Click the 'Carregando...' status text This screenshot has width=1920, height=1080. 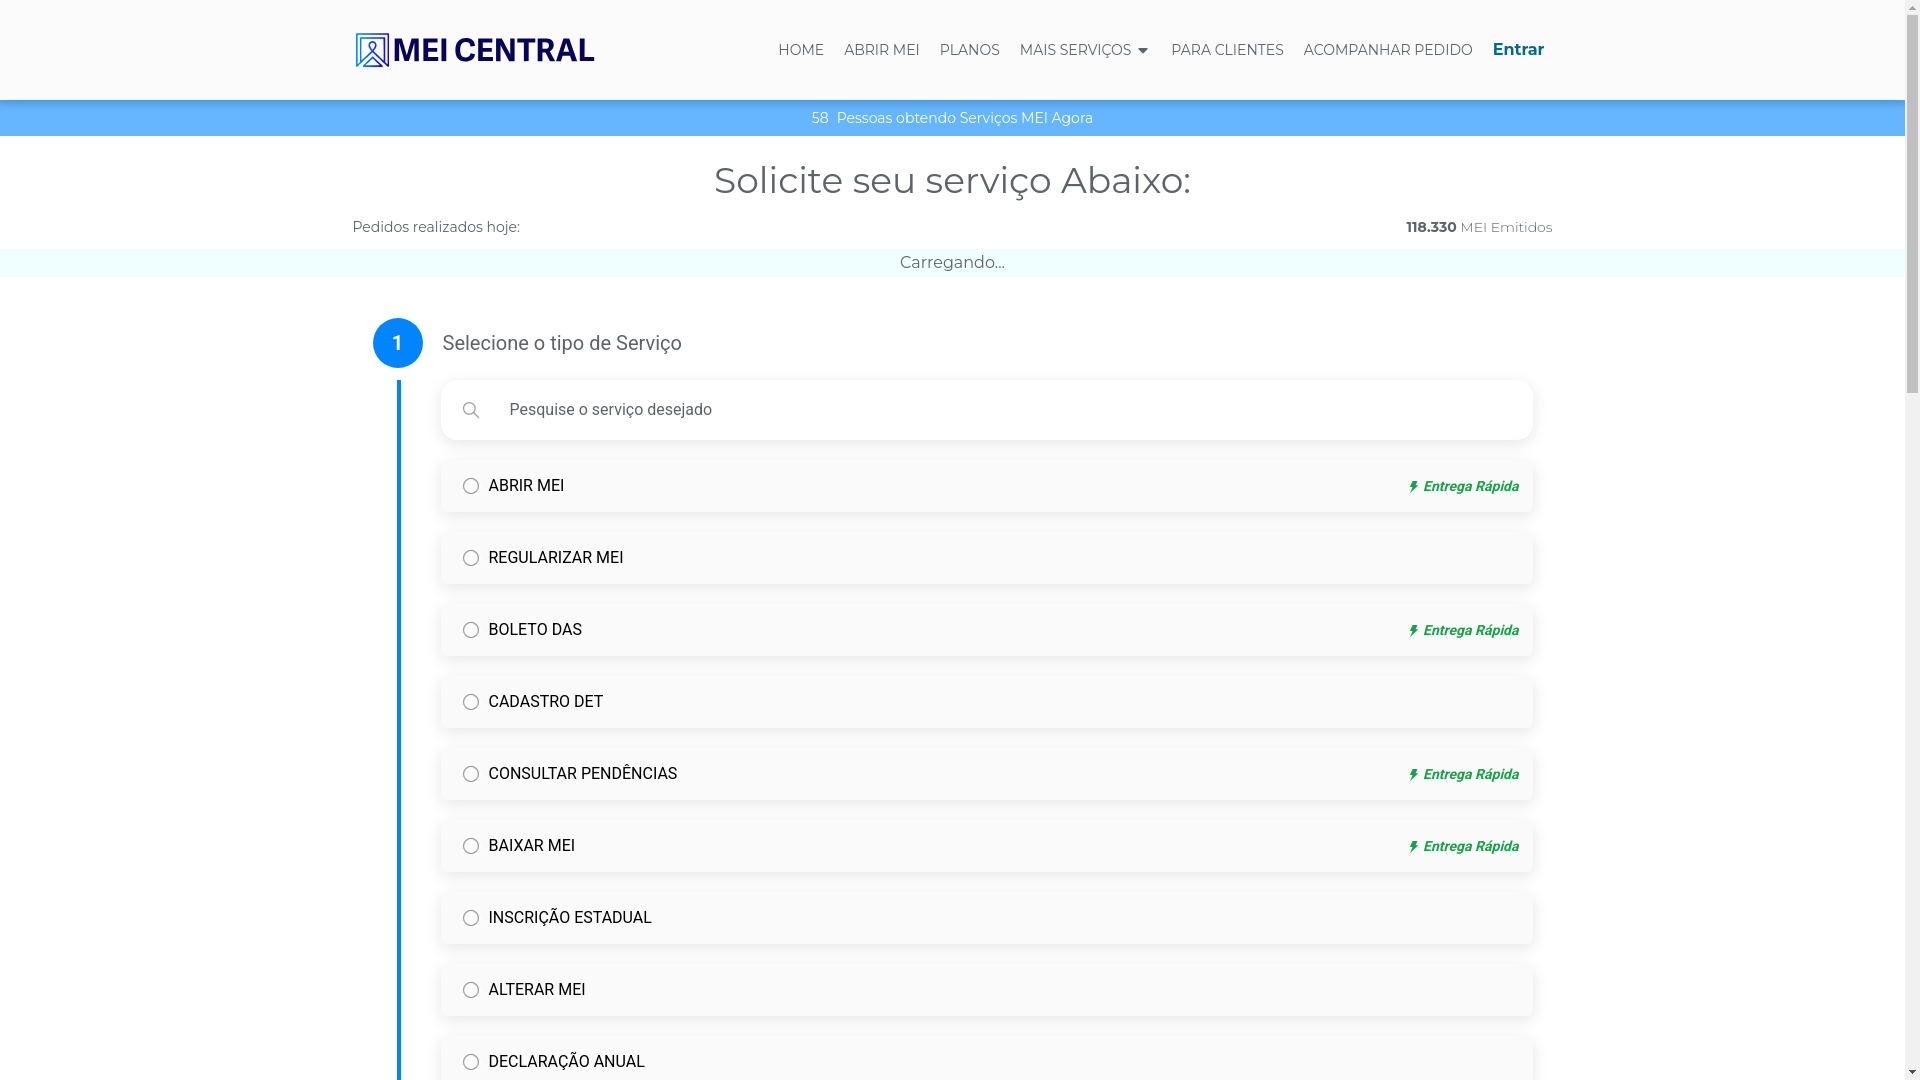[x=952, y=263]
